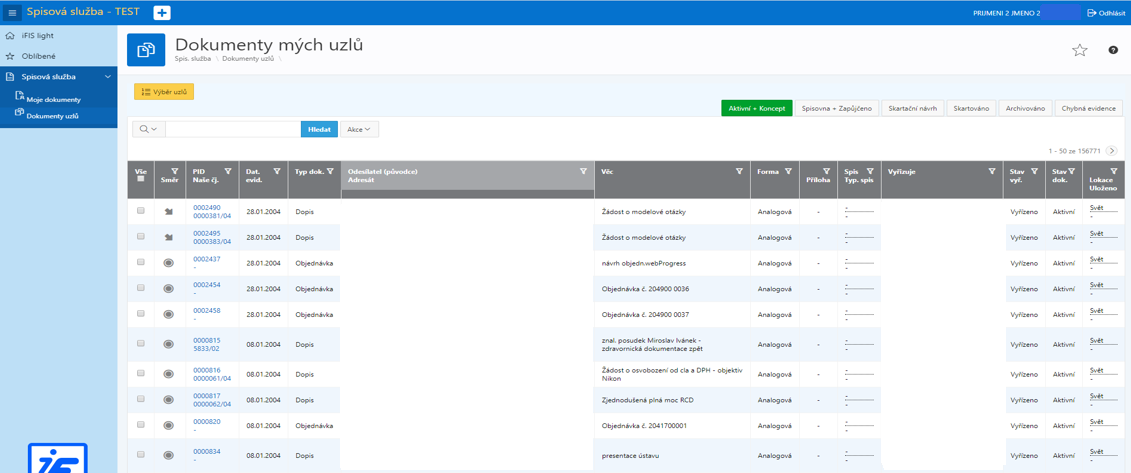Click direction icon in row 0000817
Screen dimensions: 1131x473
tap(168, 399)
